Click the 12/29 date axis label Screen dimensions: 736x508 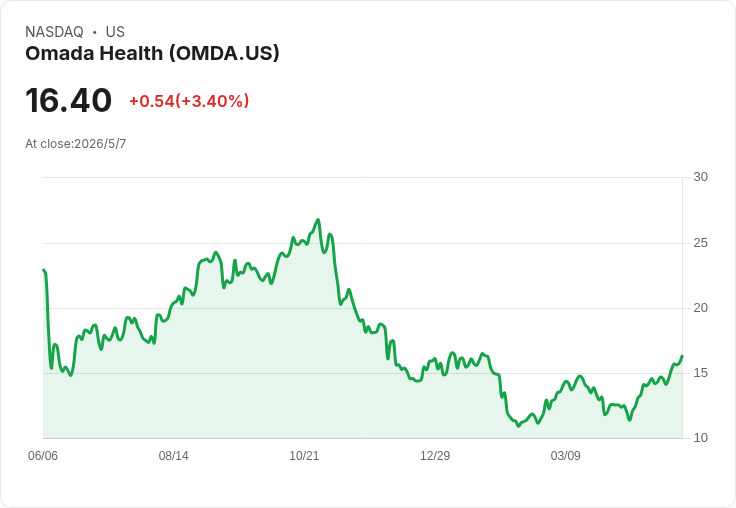(435, 456)
